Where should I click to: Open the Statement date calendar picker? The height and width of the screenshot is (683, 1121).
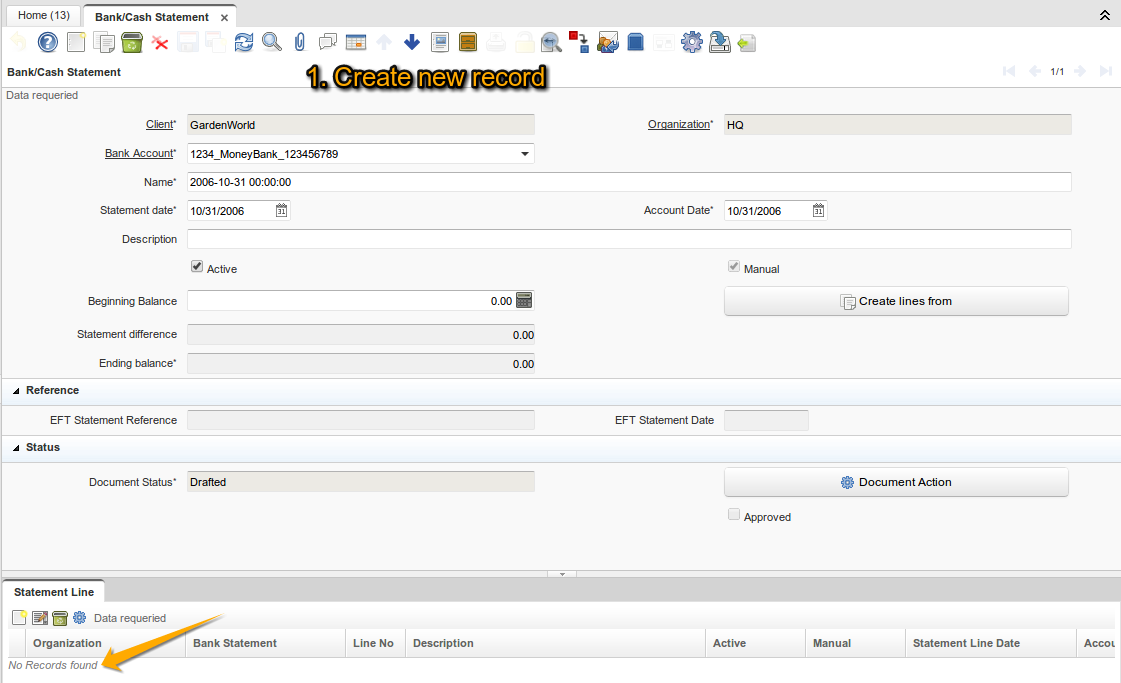(282, 210)
